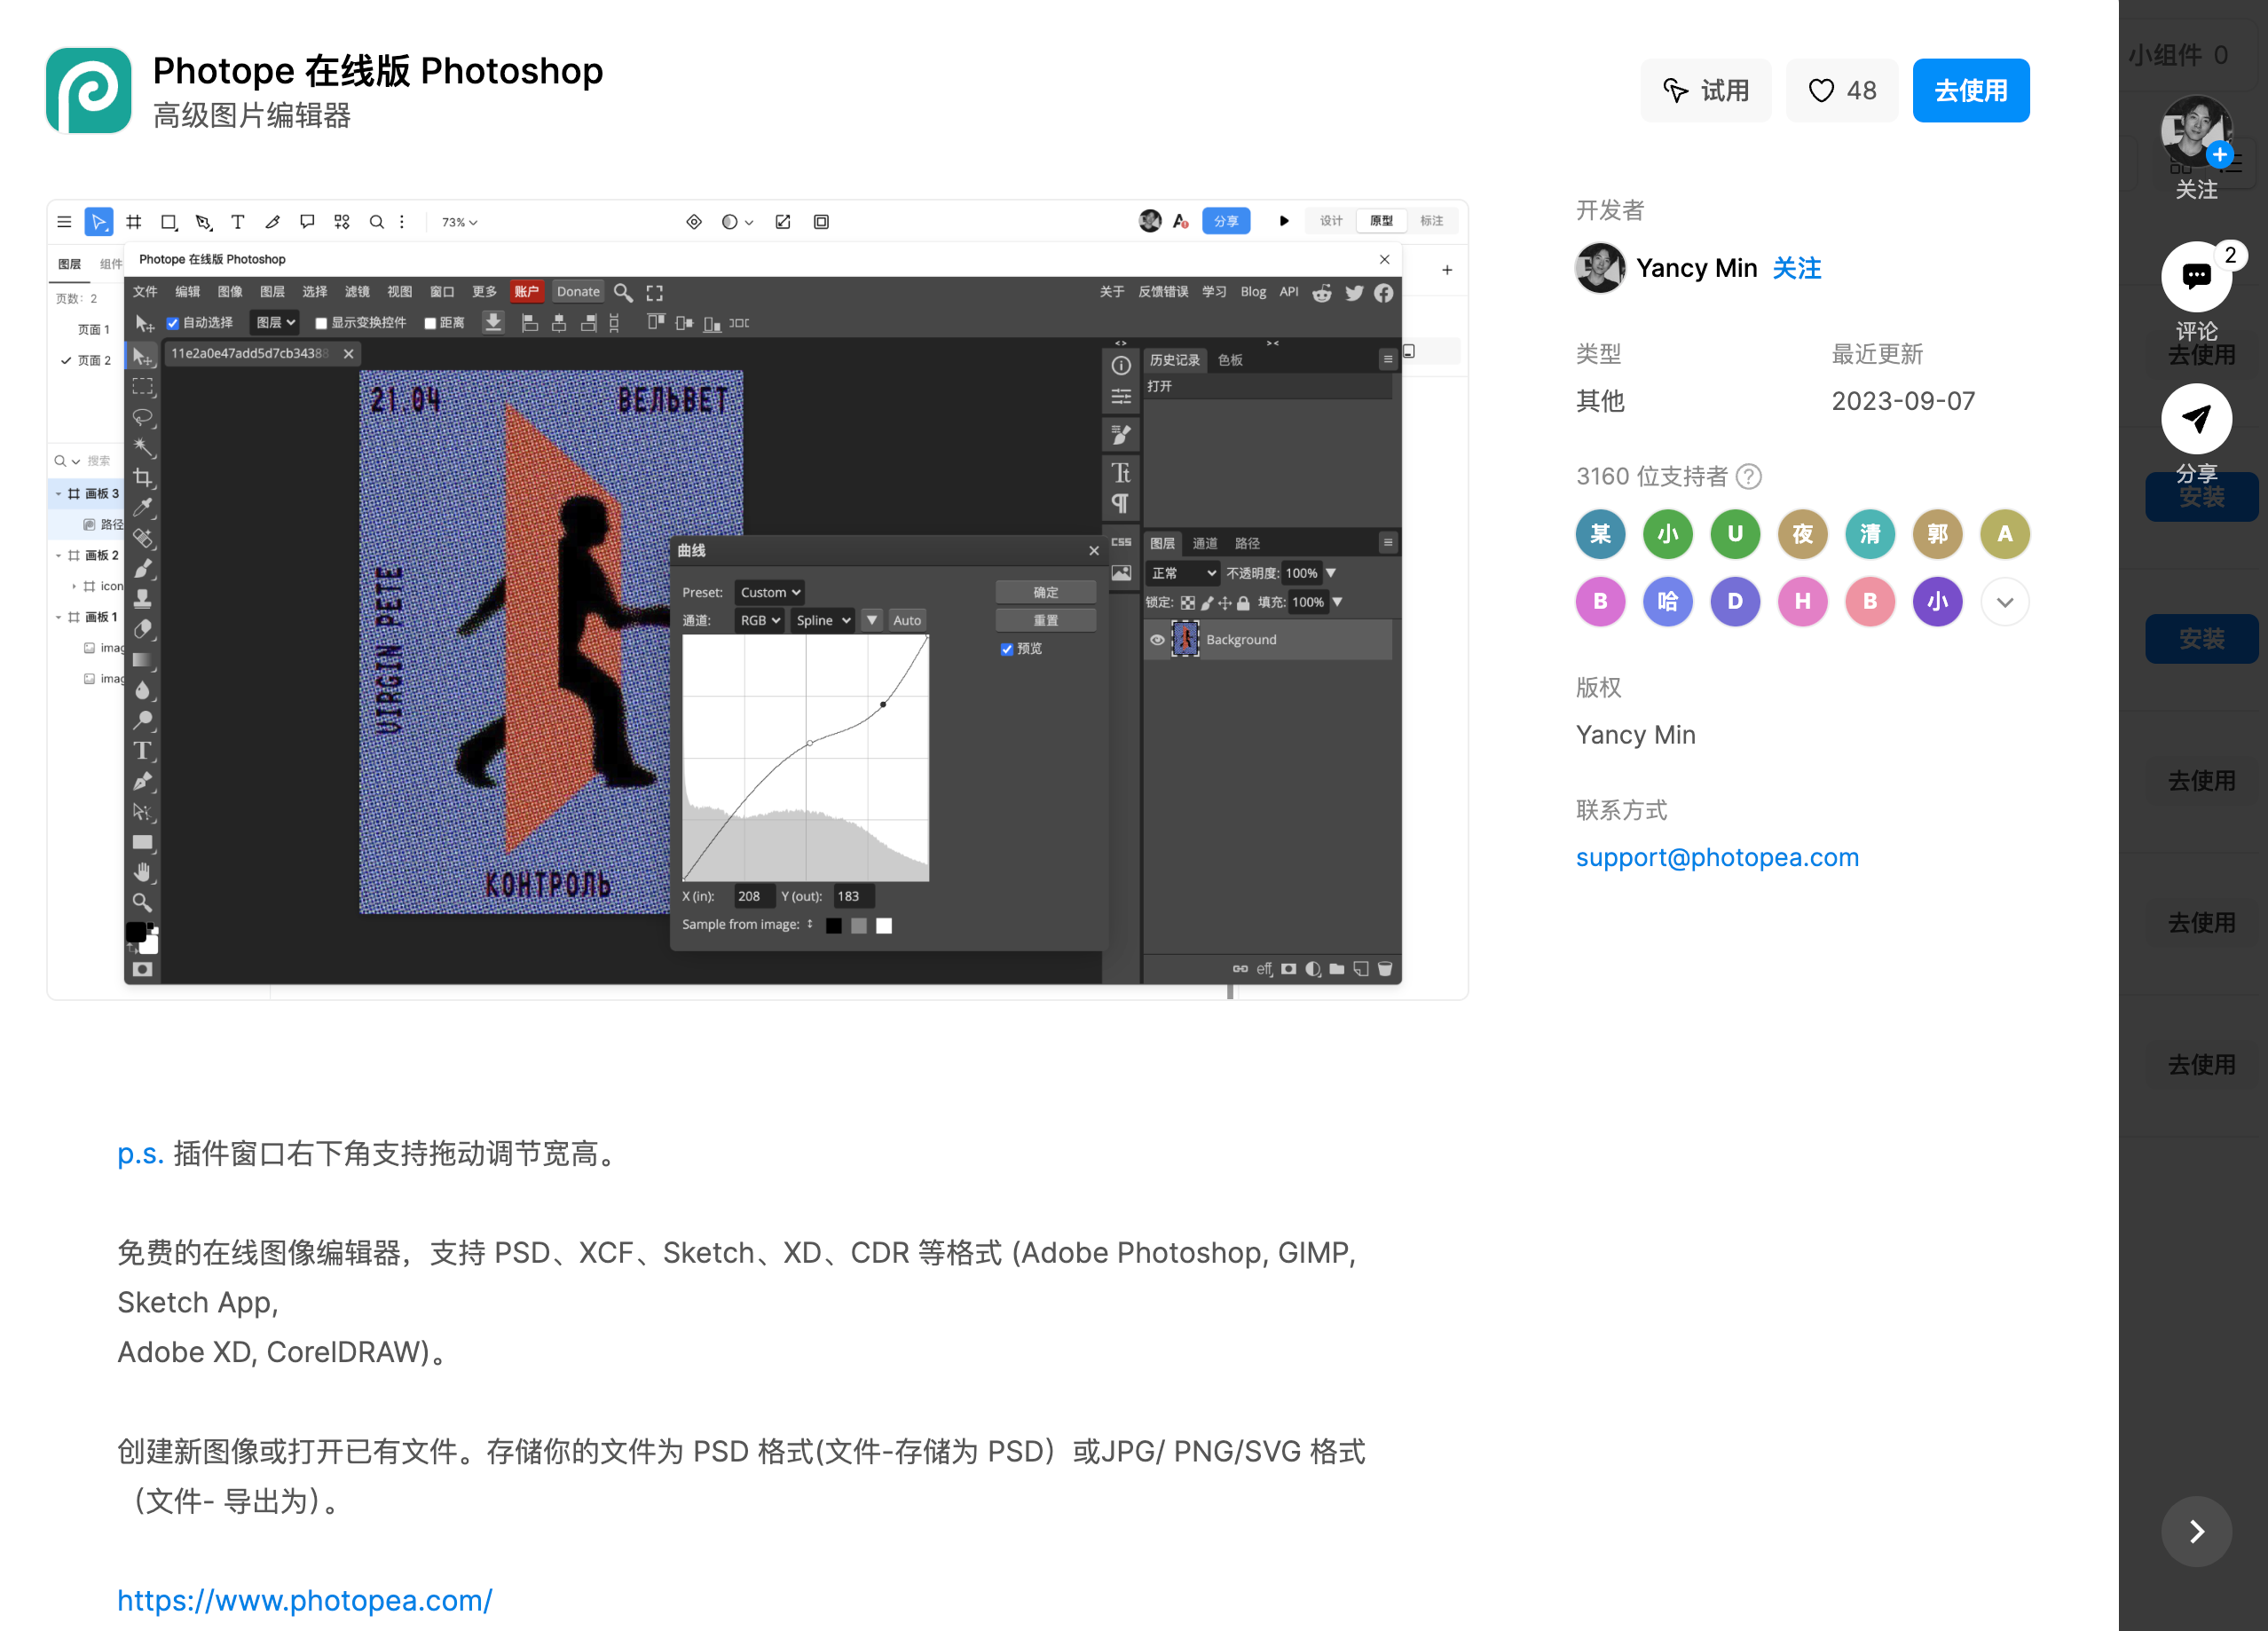
Task: Open the Preset Custom dropdown
Action: (770, 592)
